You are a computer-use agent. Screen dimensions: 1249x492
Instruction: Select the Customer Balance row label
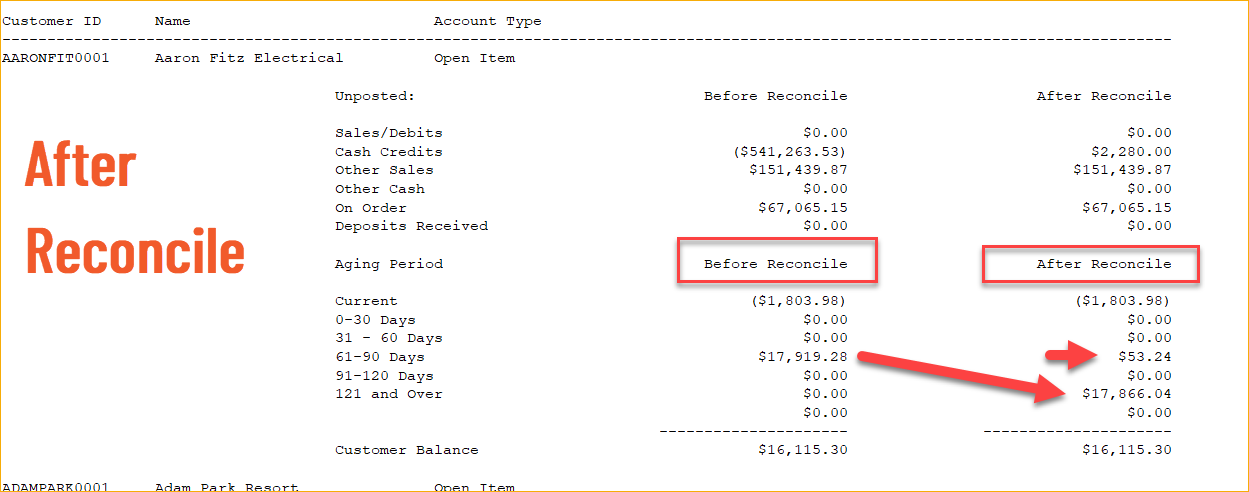point(406,450)
